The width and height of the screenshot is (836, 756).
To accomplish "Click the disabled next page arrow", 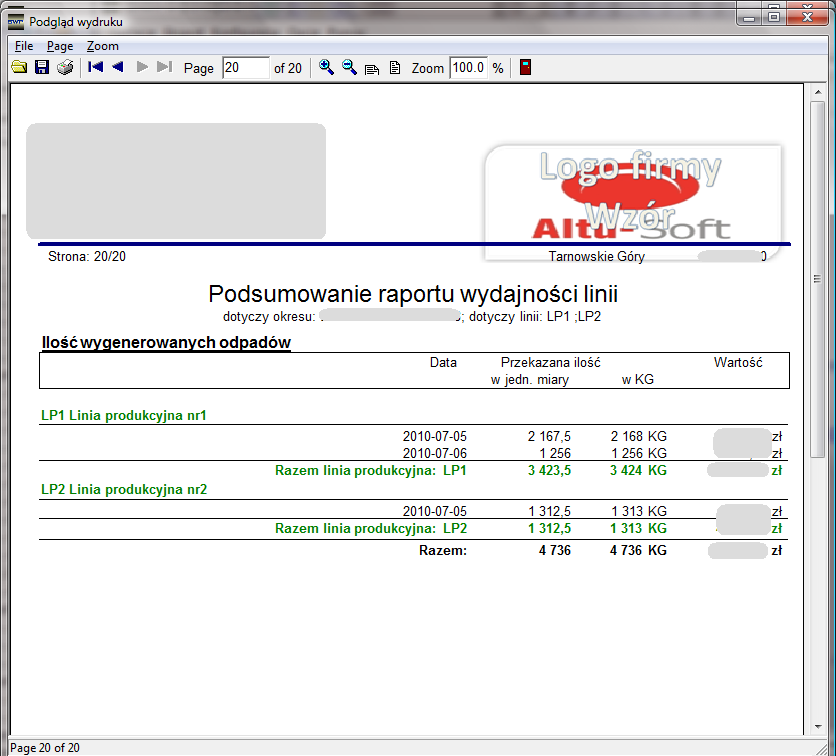I will pos(142,67).
